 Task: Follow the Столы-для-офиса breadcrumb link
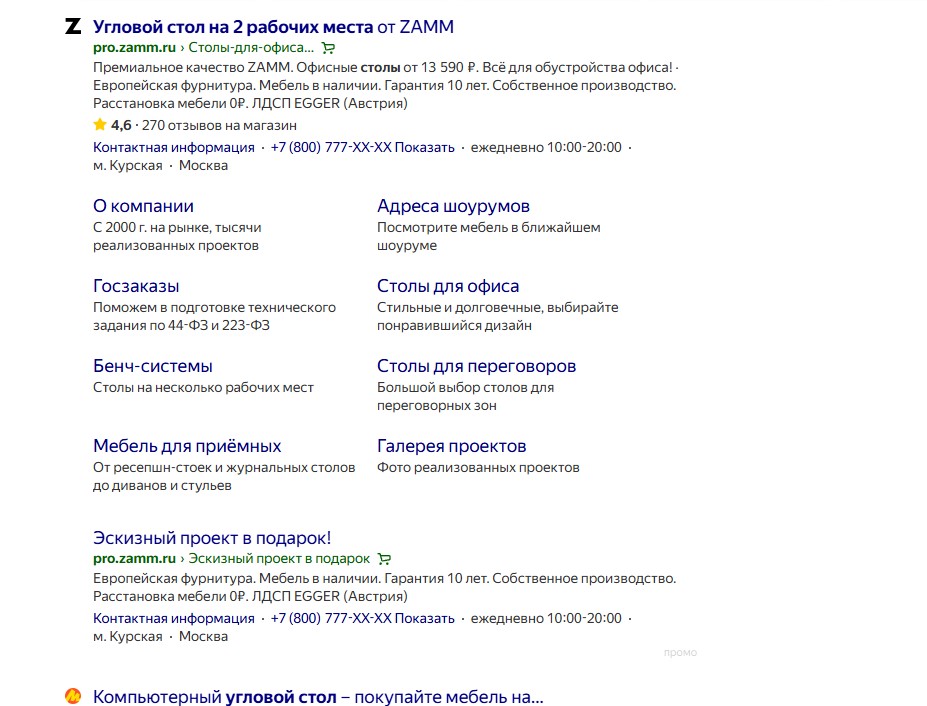pyautogui.click(x=251, y=47)
